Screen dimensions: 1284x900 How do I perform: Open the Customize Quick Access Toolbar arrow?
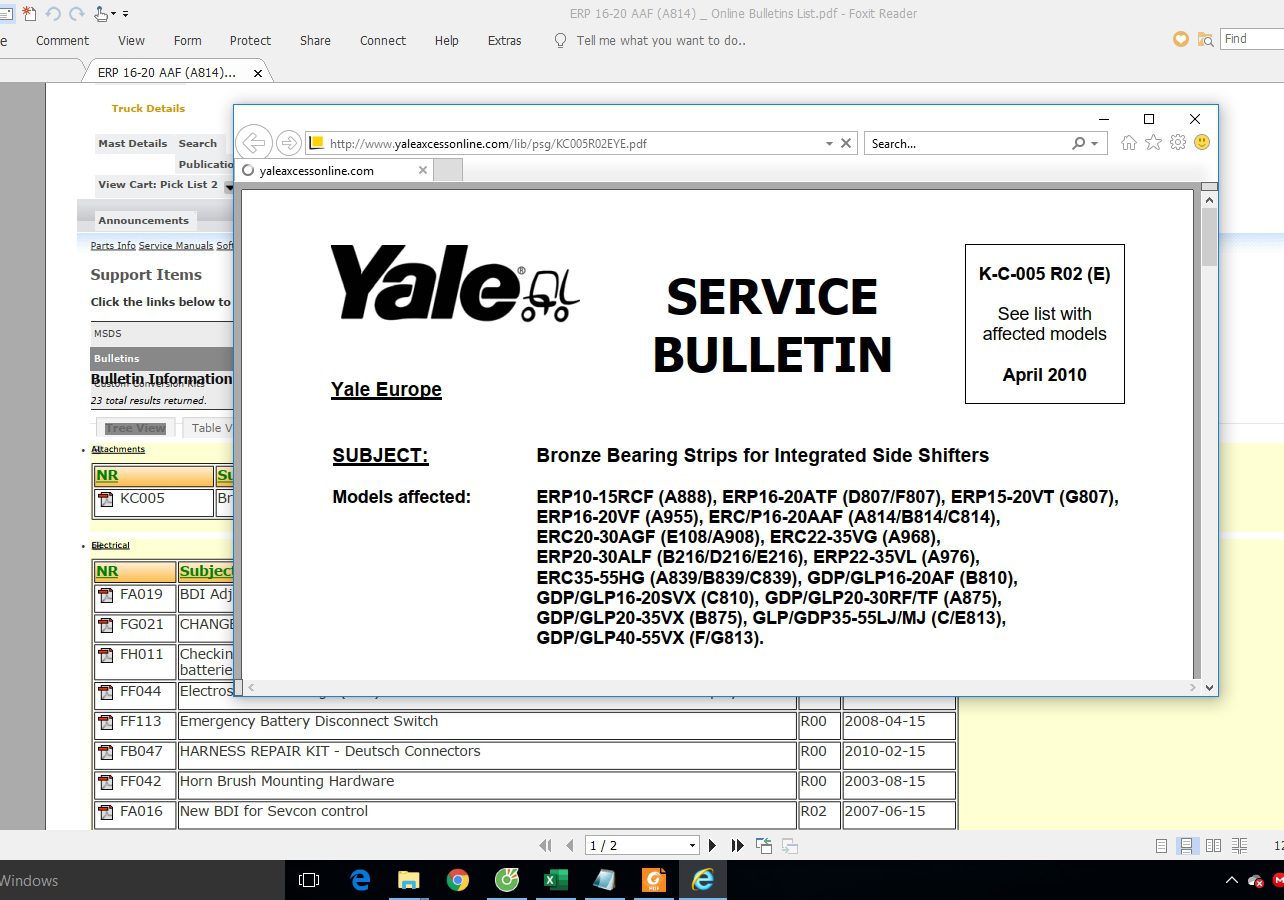pyautogui.click(x=125, y=14)
